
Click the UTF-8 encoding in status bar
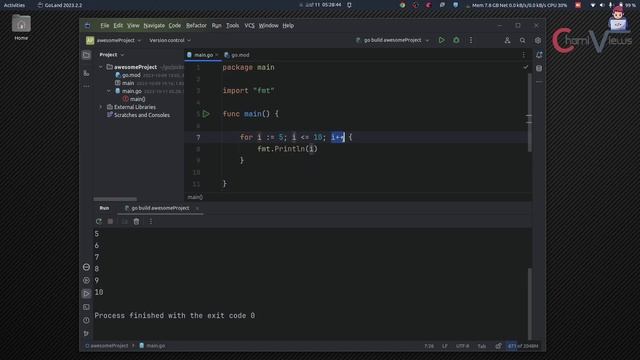(x=462, y=346)
